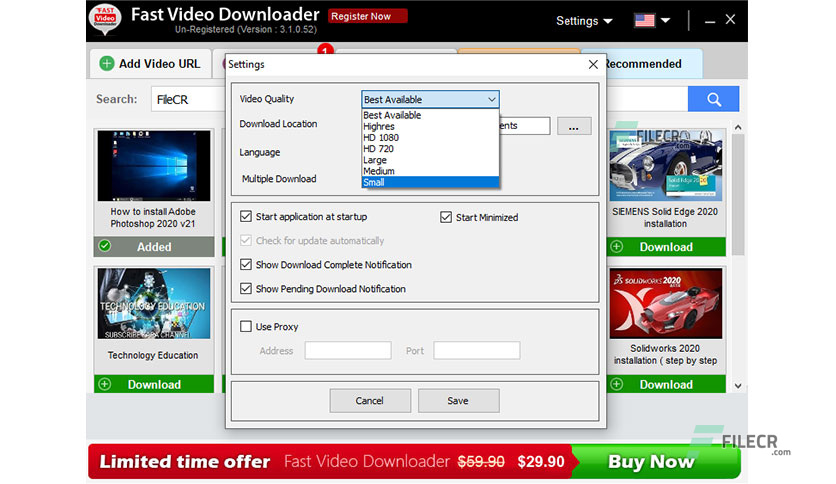836x484 pixels.
Task: Toggle the Start Minimized checkbox
Action: click(446, 217)
